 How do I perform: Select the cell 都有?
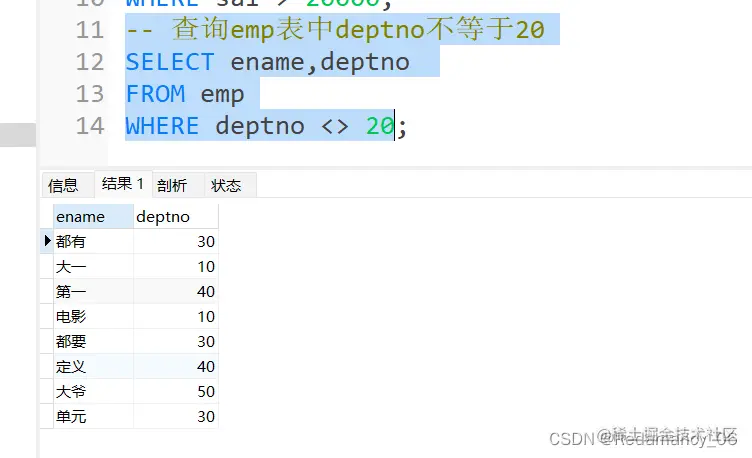coord(93,241)
